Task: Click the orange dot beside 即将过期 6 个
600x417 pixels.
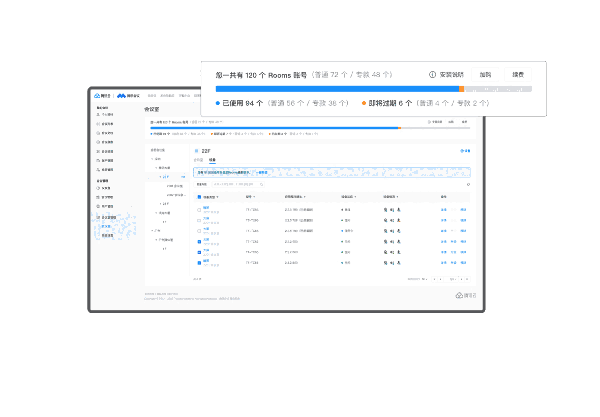Action: click(x=364, y=103)
